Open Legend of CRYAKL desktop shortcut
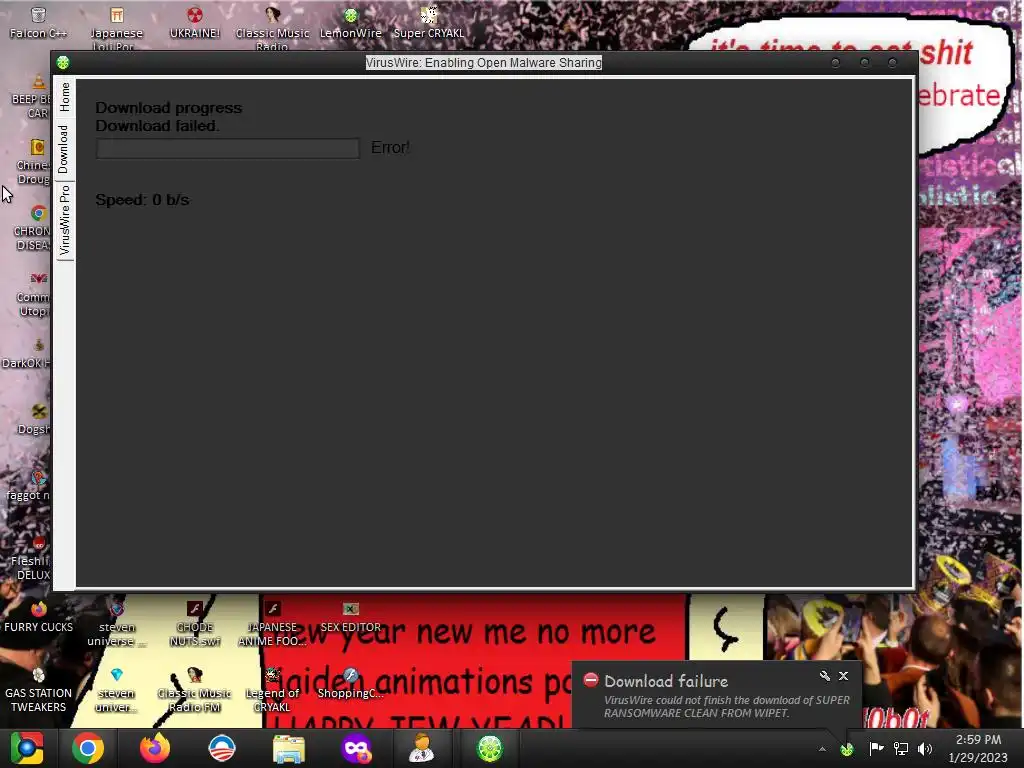This screenshot has height=768, width=1024. tap(272, 690)
